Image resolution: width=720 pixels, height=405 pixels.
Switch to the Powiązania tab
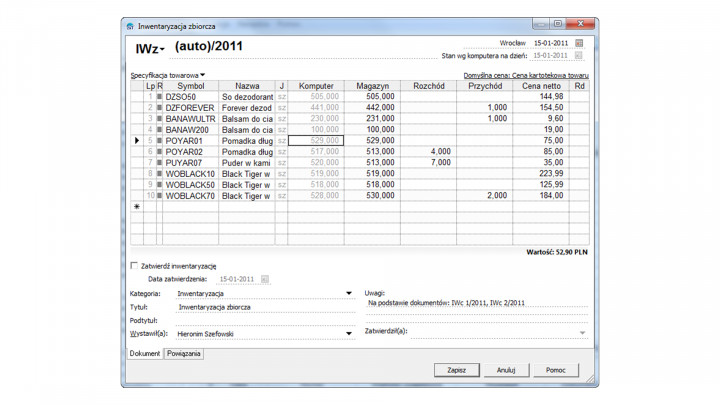[x=184, y=354]
